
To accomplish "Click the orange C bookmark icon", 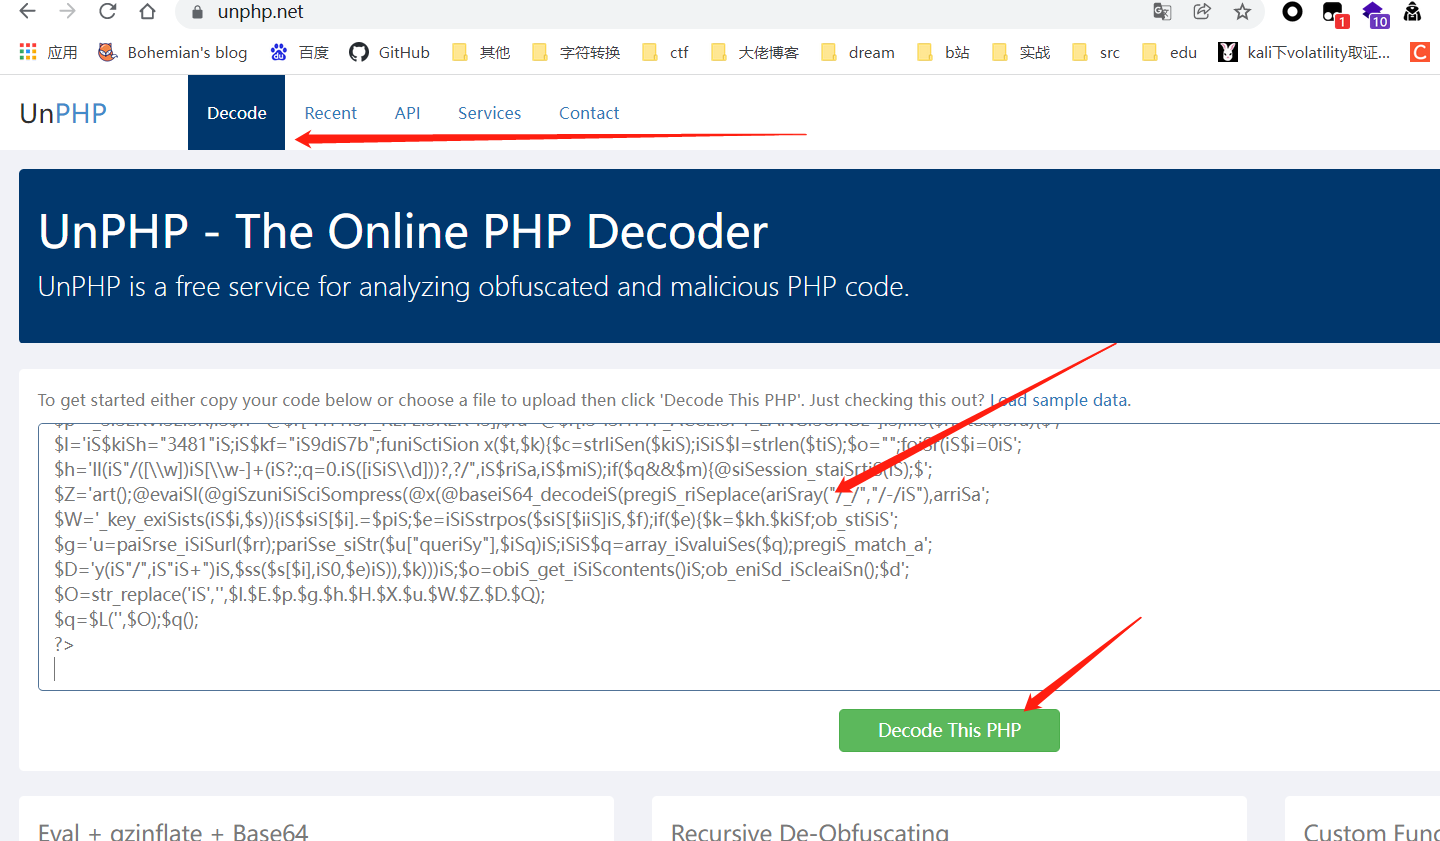I will (1419, 52).
